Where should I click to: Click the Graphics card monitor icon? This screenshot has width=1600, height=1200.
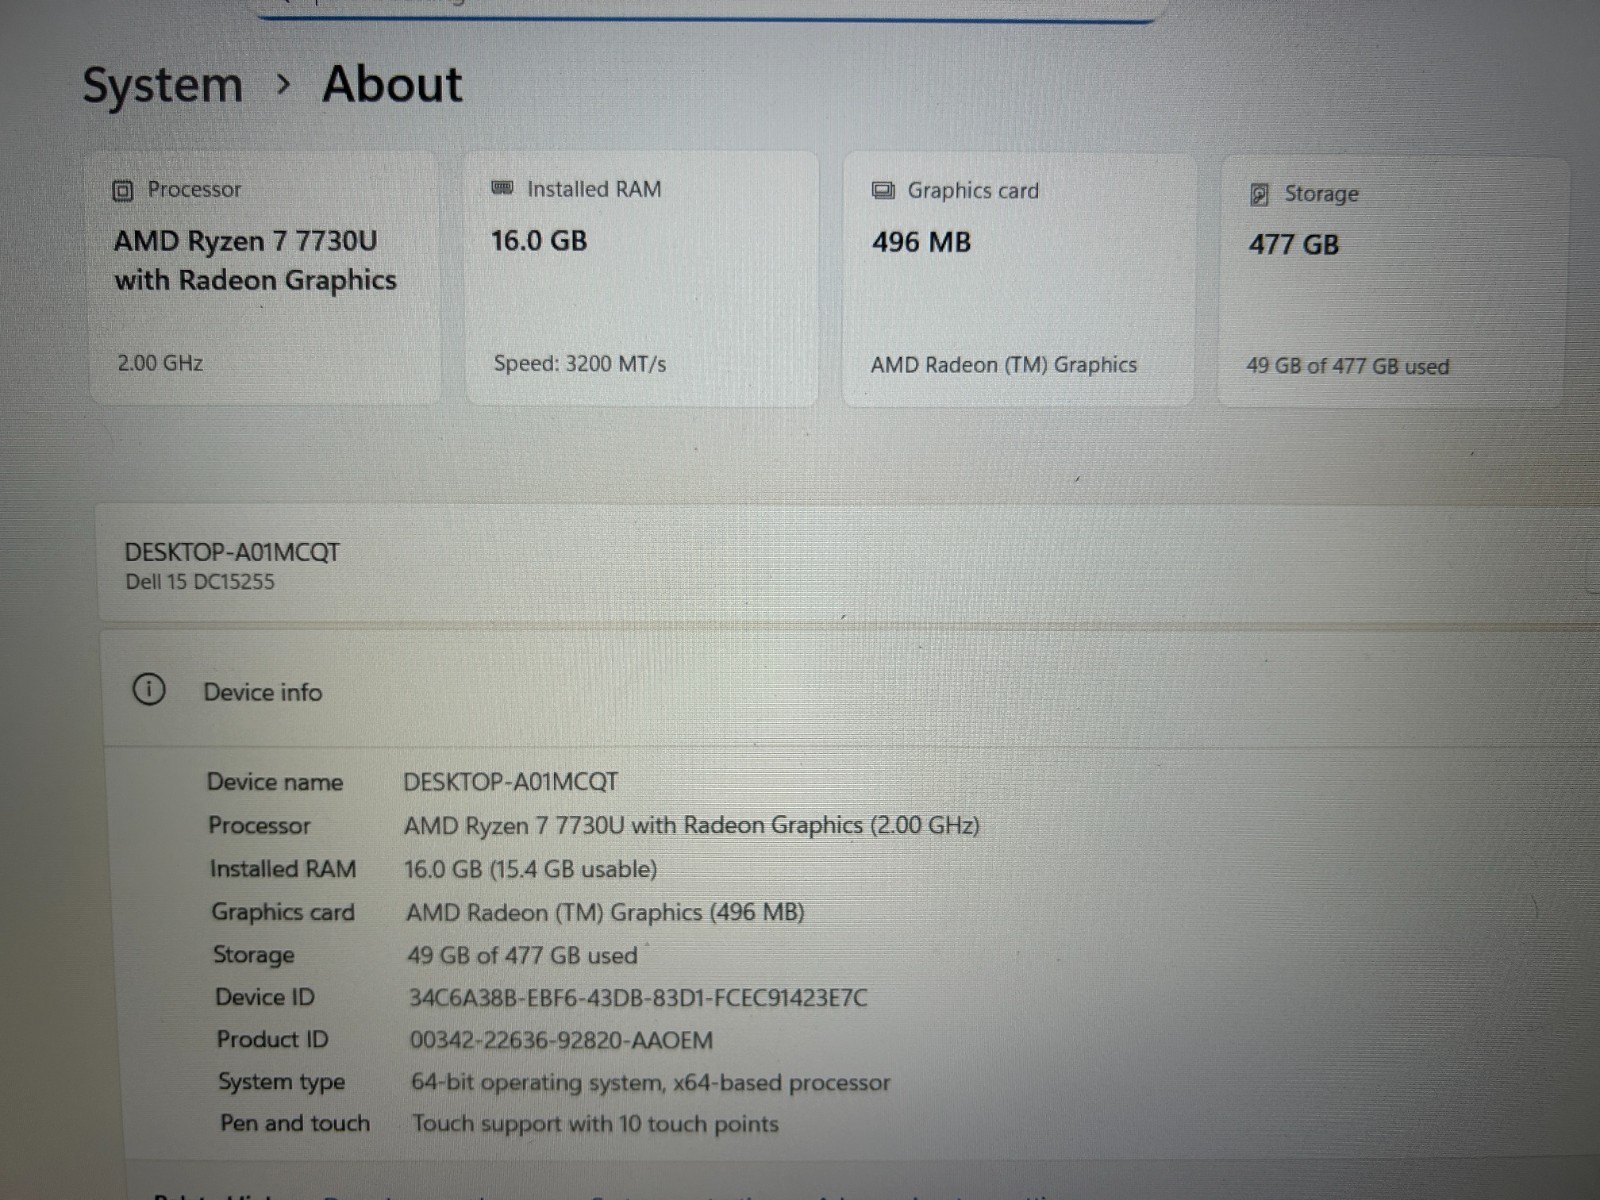click(883, 190)
